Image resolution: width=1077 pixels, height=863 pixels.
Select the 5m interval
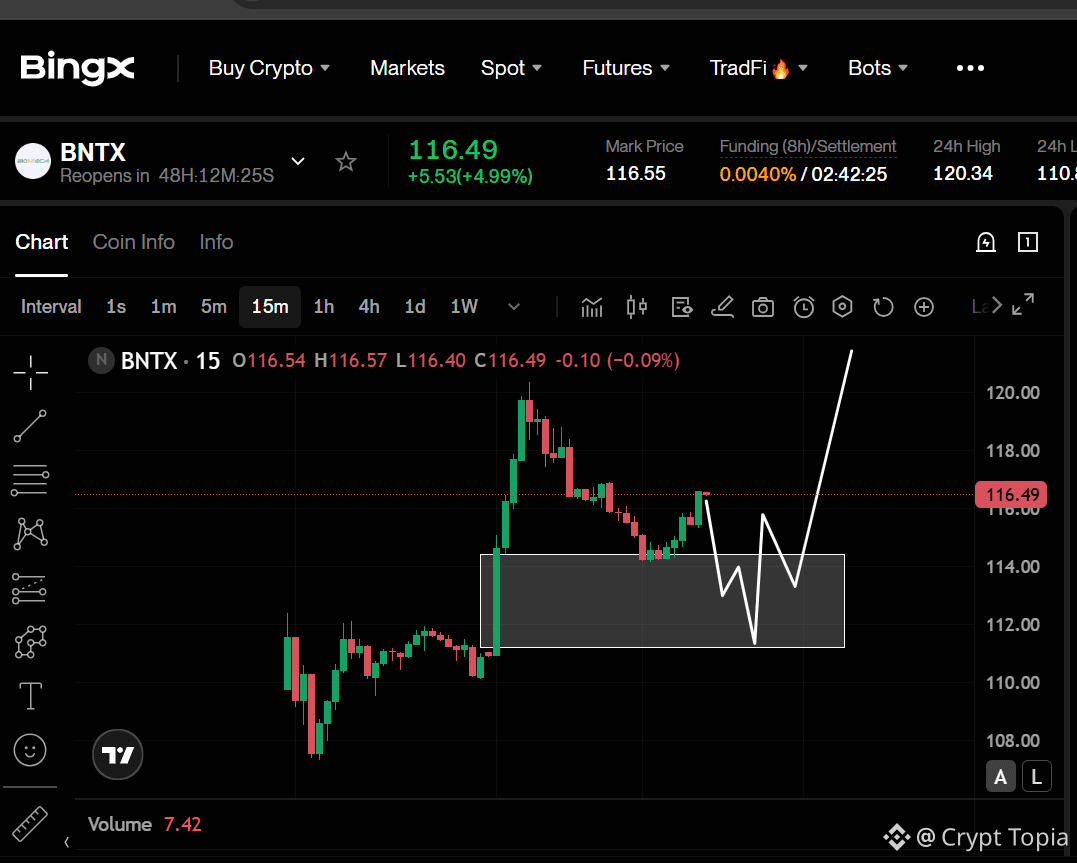point(214,306)
